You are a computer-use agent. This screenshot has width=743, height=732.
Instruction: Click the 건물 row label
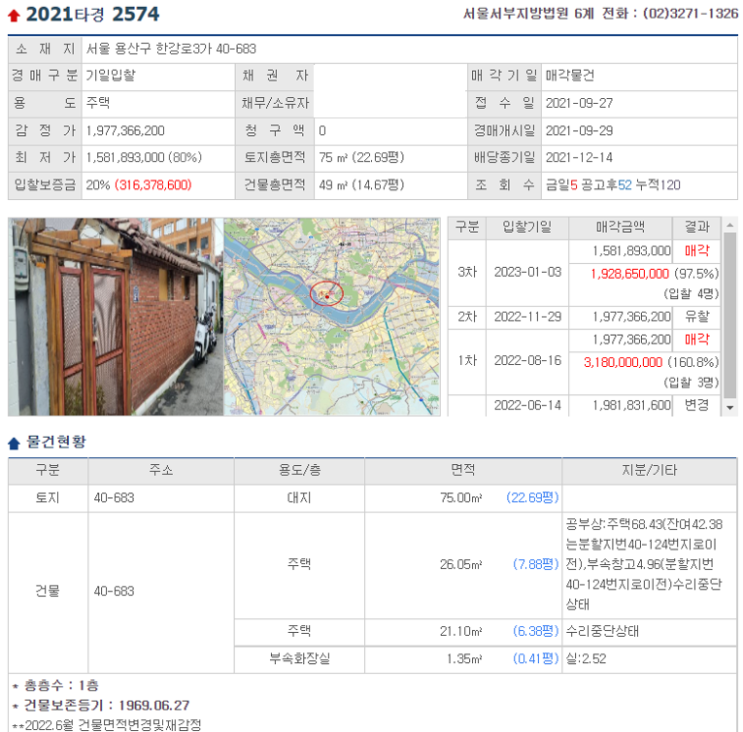[x=47, y=591]
